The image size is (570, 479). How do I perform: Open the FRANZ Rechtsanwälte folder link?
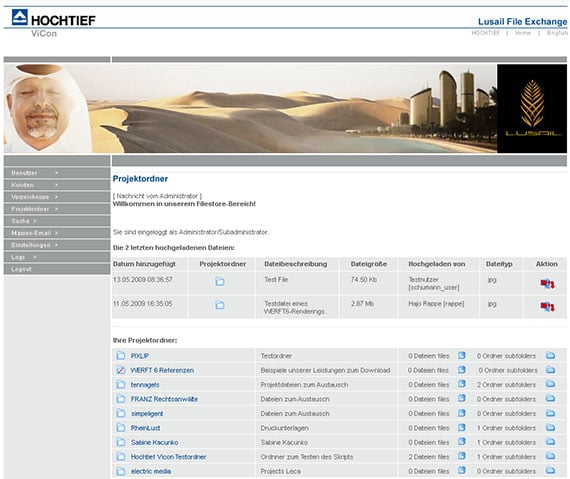[164, 399]
